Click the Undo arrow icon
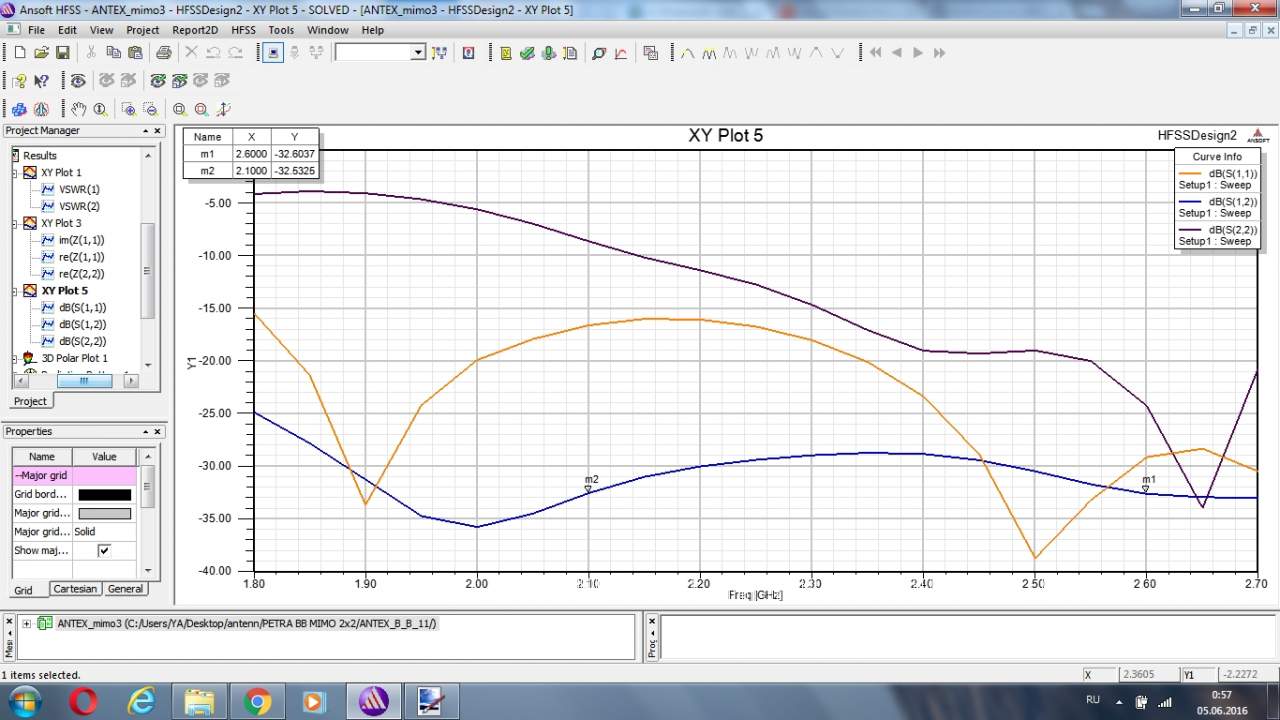The height and width of the screenshot is (720, 1280). point(213,53)
